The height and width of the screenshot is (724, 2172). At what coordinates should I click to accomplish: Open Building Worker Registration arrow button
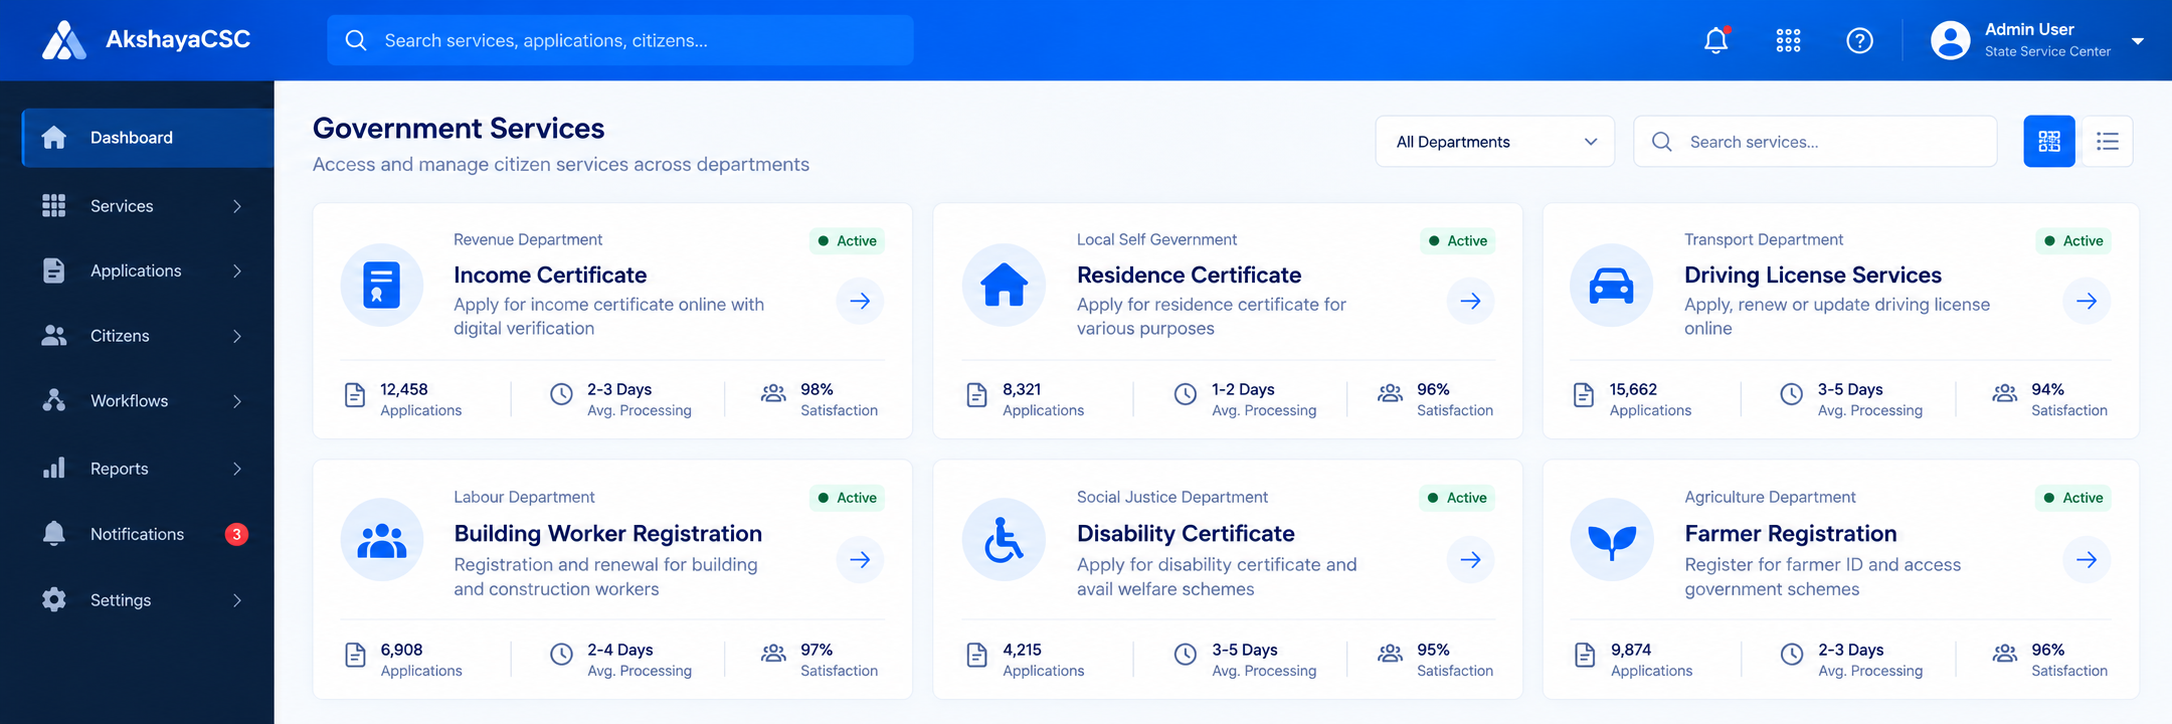click(860, 559)
